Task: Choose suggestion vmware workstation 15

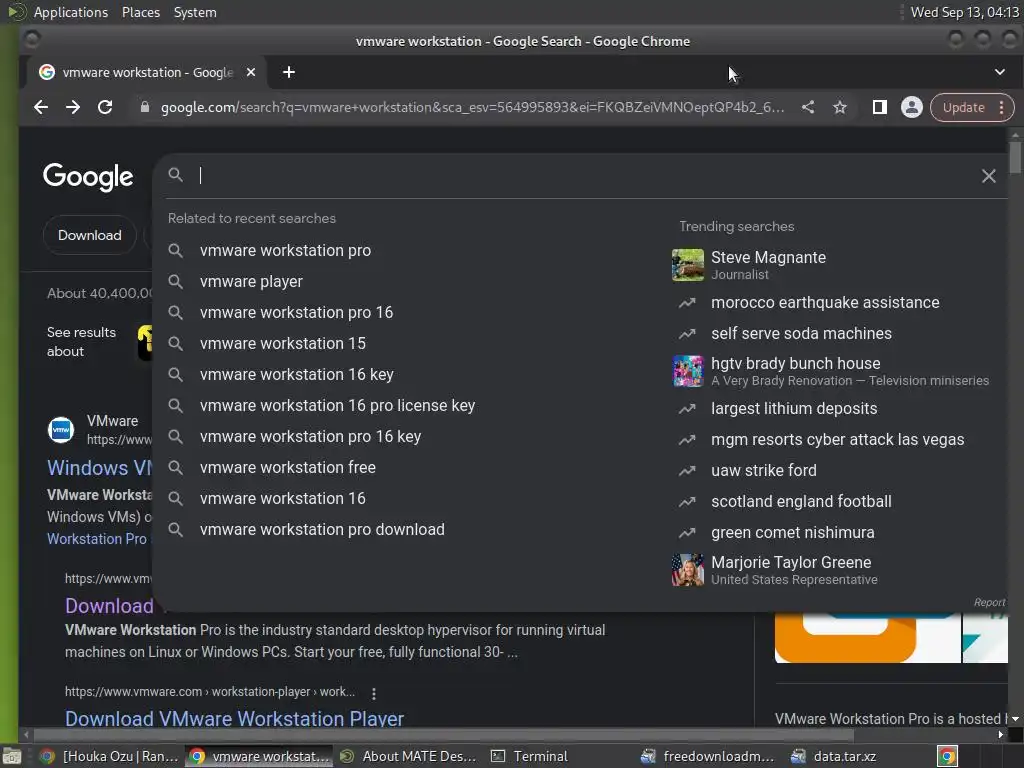Action: pos(283,344)
